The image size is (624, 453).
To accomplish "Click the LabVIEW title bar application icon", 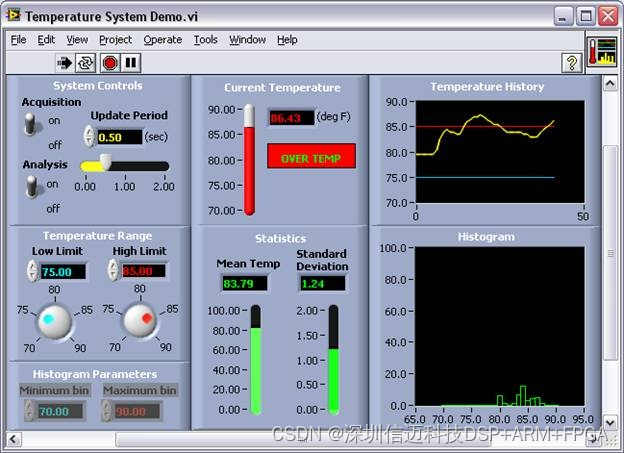I will coord(13,16).
